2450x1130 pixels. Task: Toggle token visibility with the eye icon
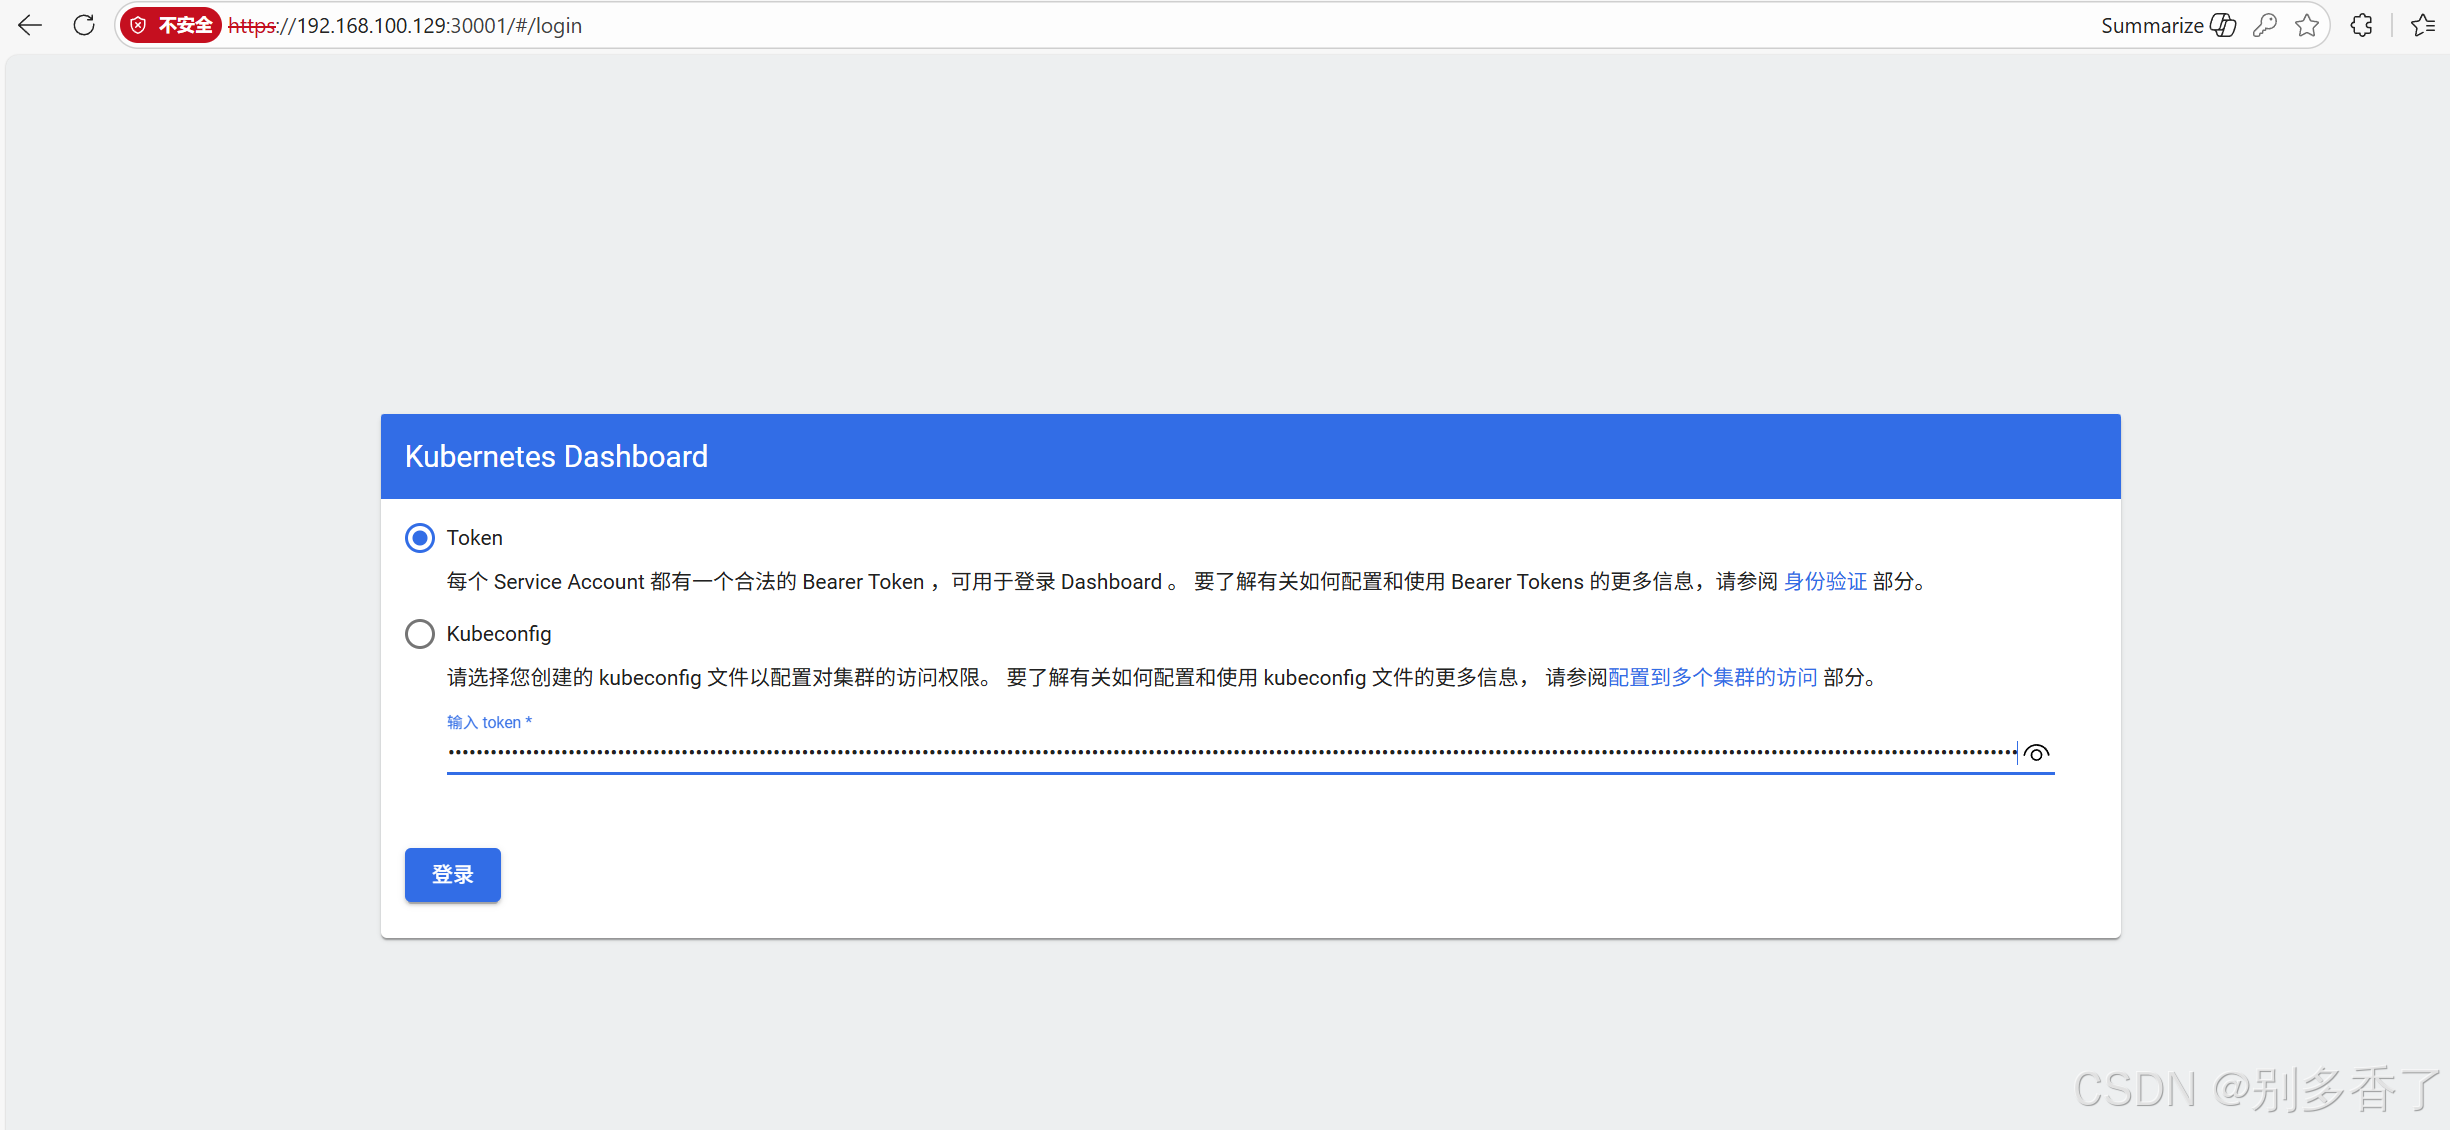click(2037, 753)
